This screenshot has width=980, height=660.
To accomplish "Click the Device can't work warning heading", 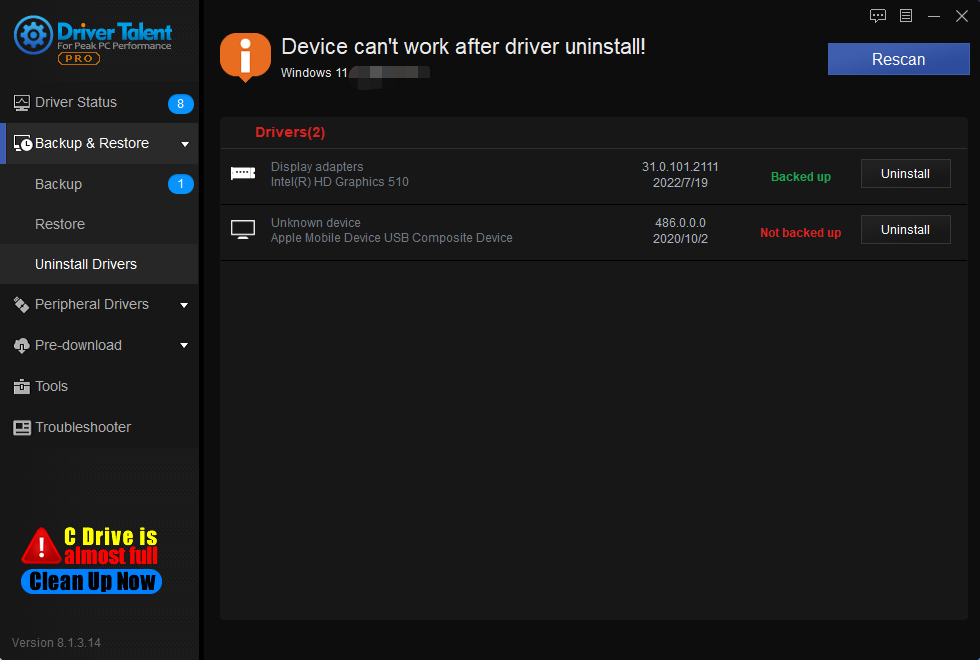I will (463, 47).
